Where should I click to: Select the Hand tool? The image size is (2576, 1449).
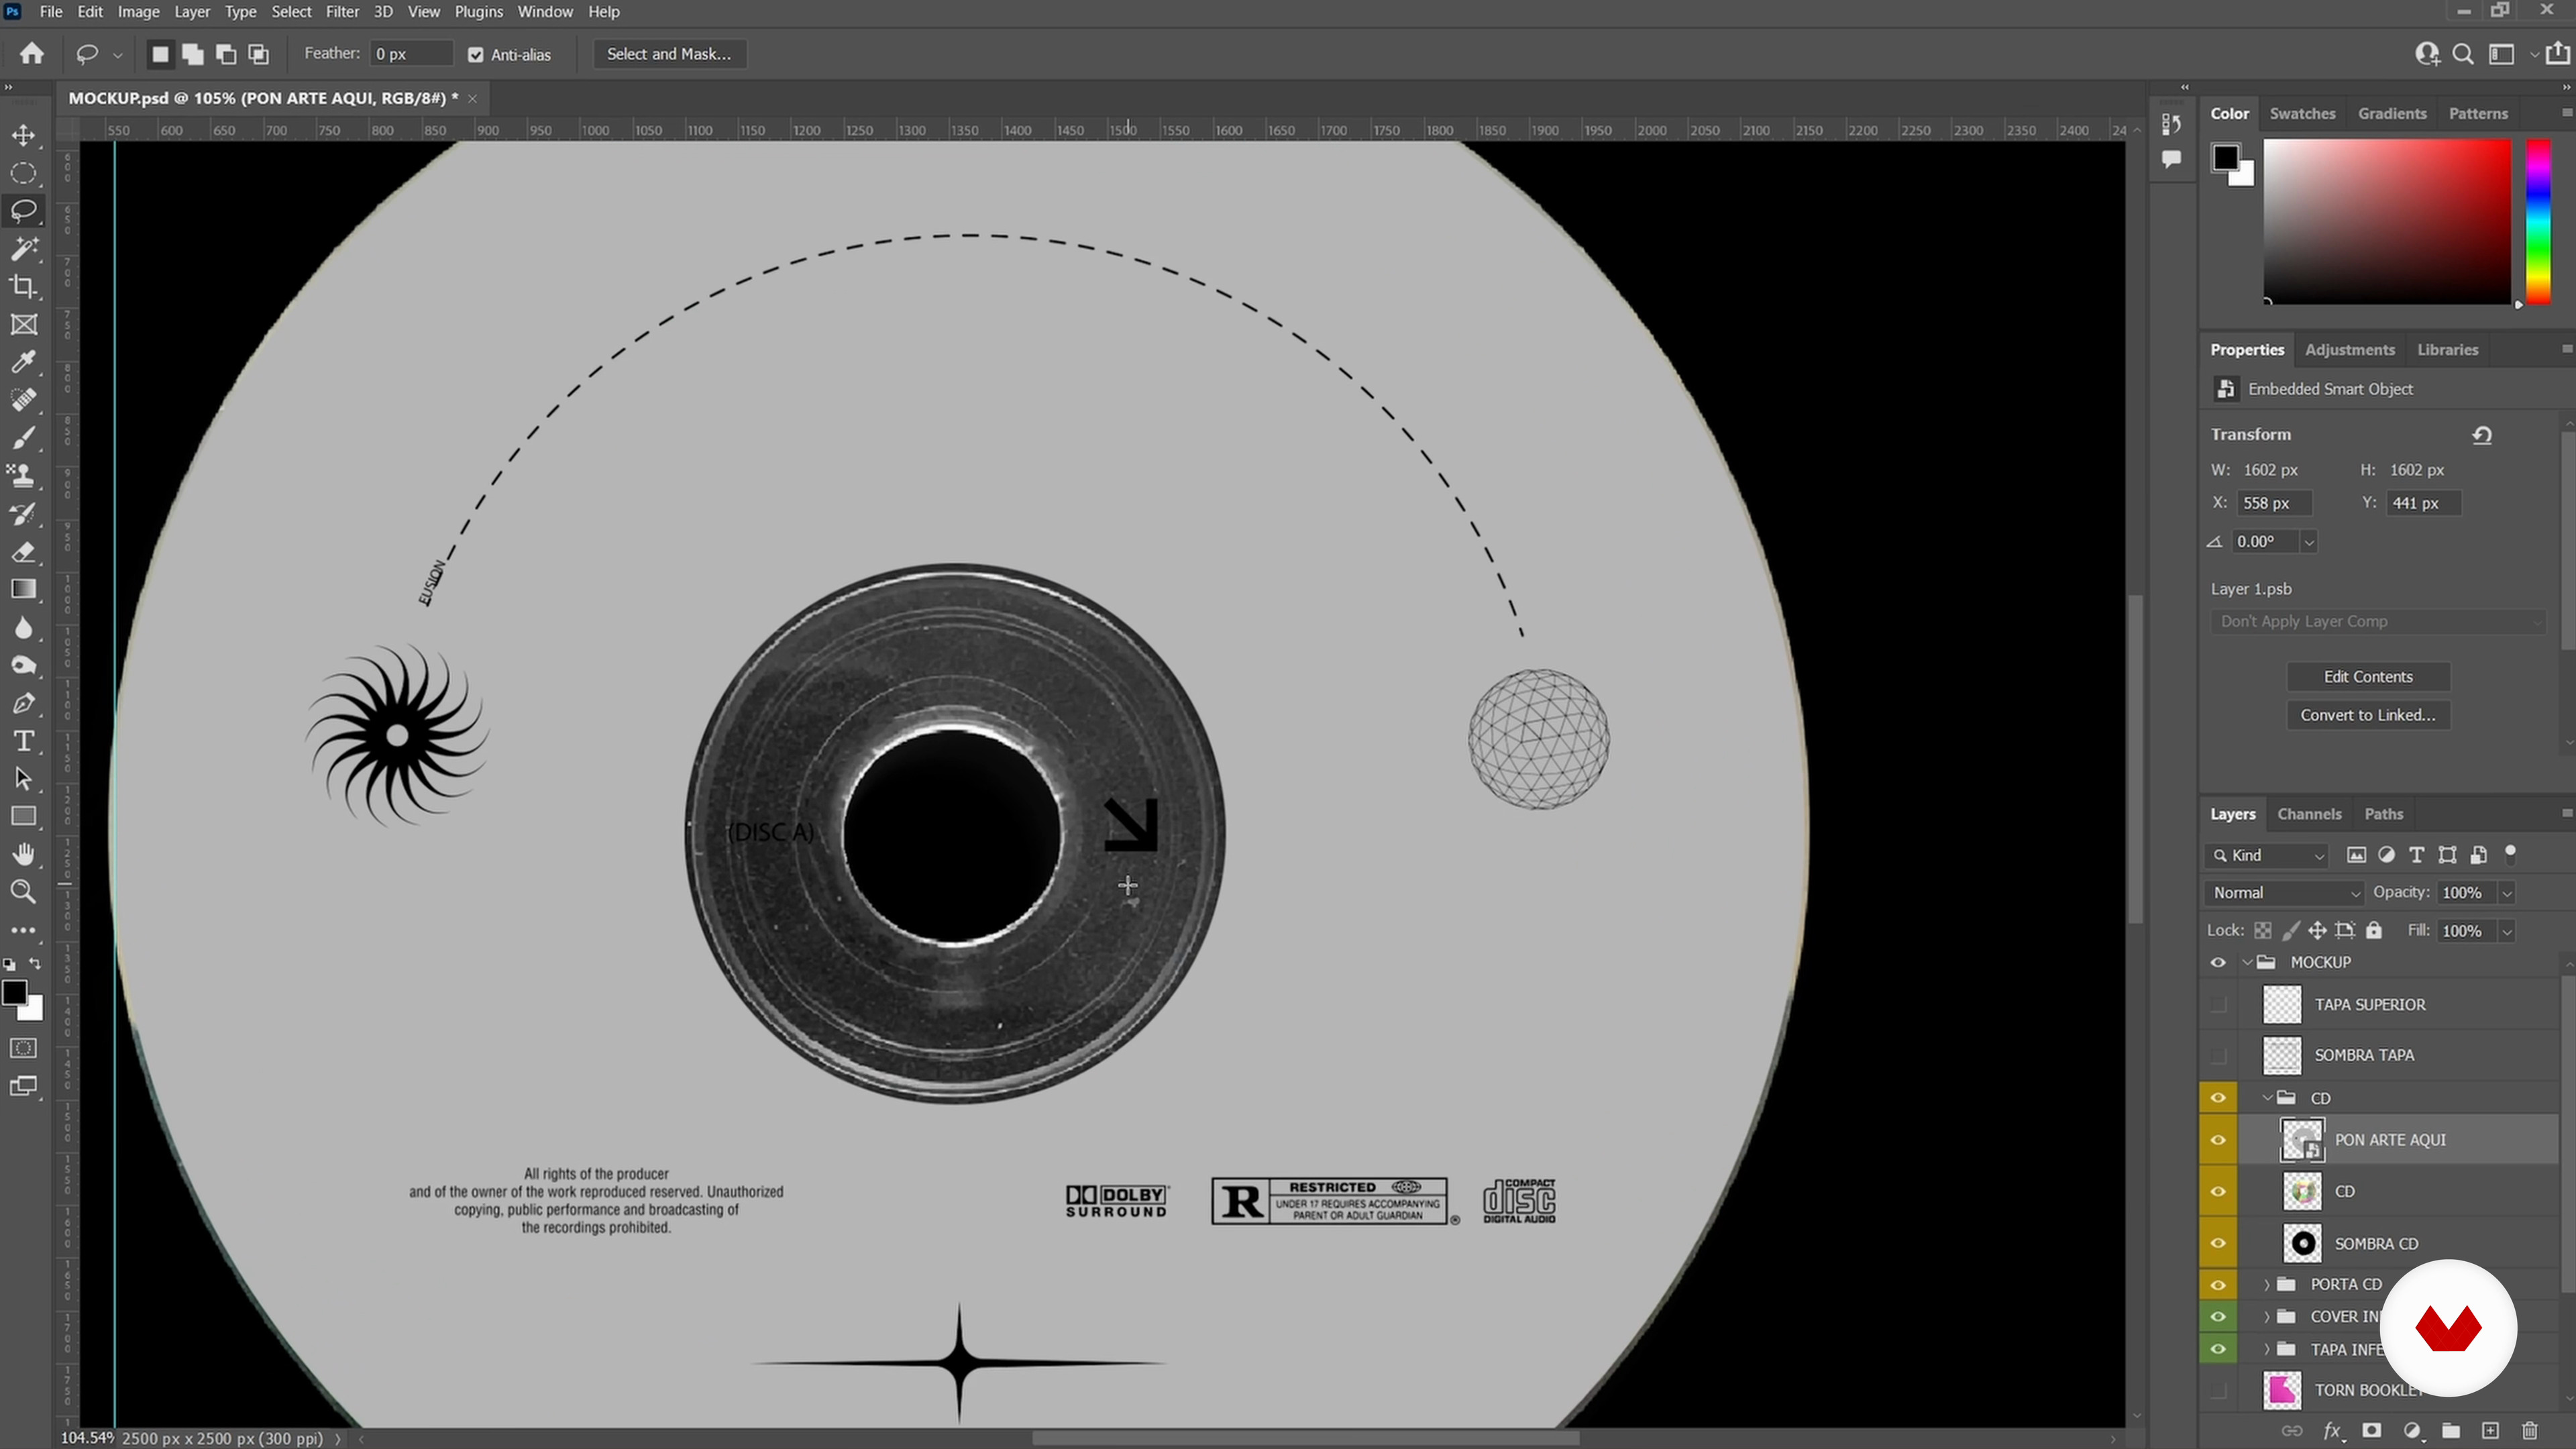[23, 854]
